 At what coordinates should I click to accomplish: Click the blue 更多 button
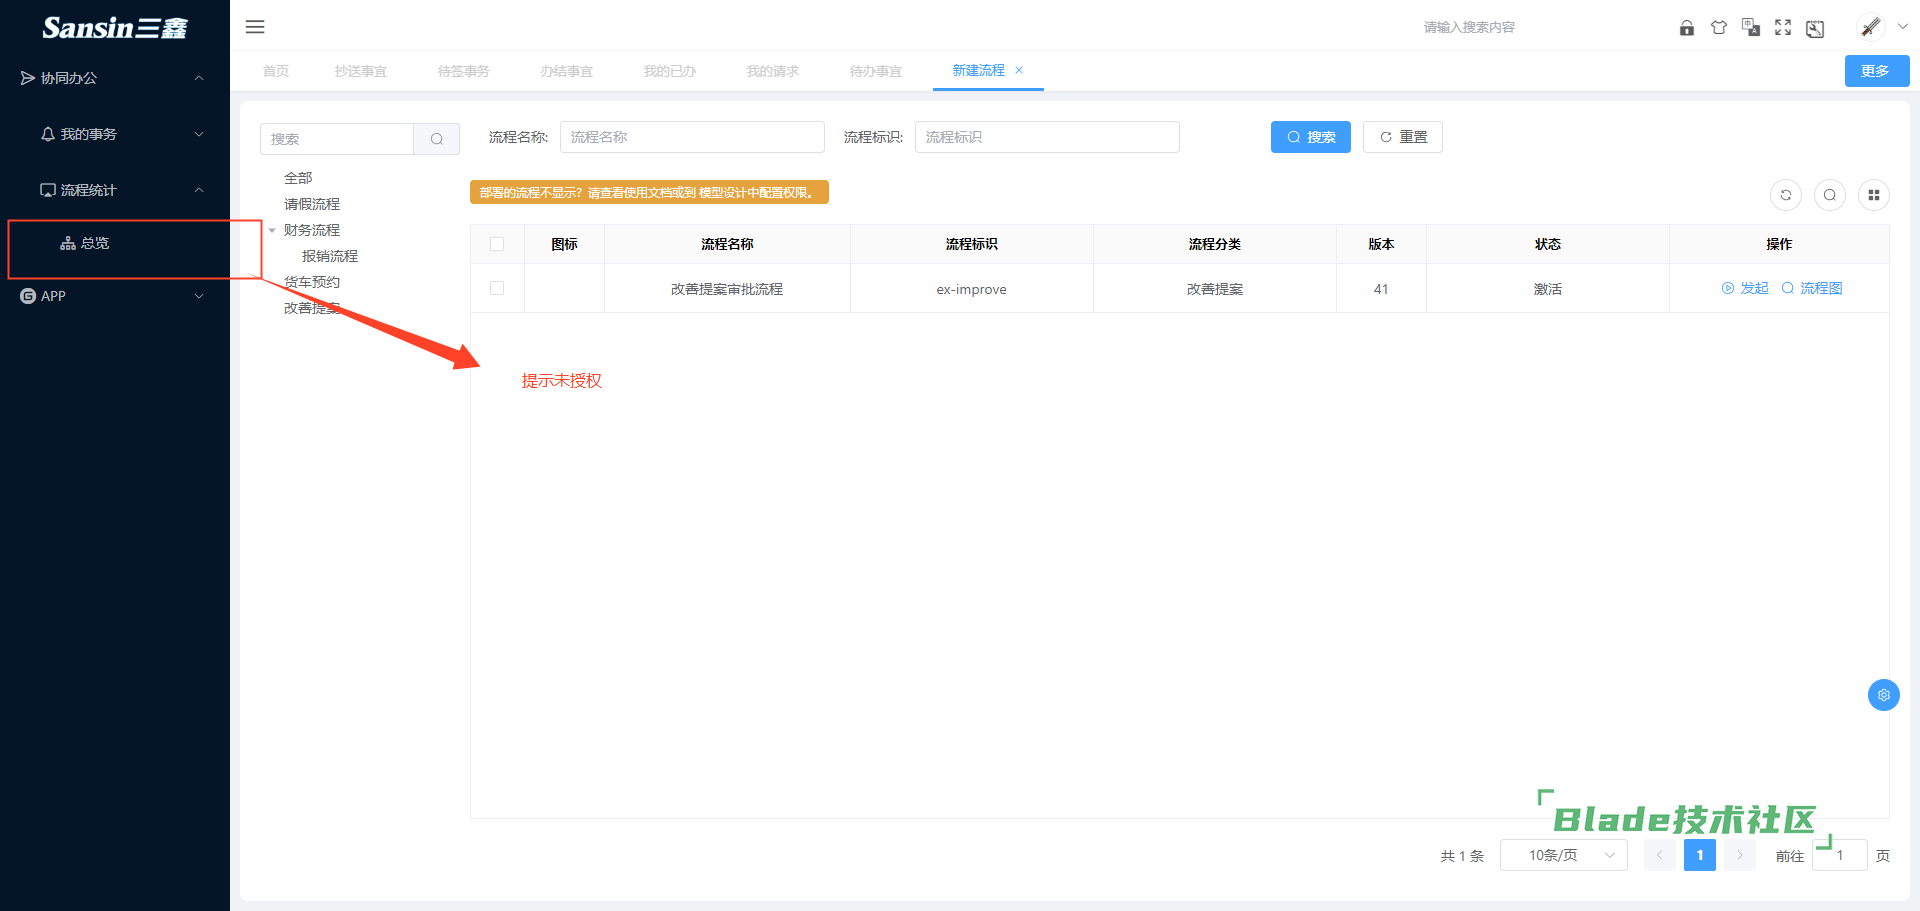point(1877,71)
